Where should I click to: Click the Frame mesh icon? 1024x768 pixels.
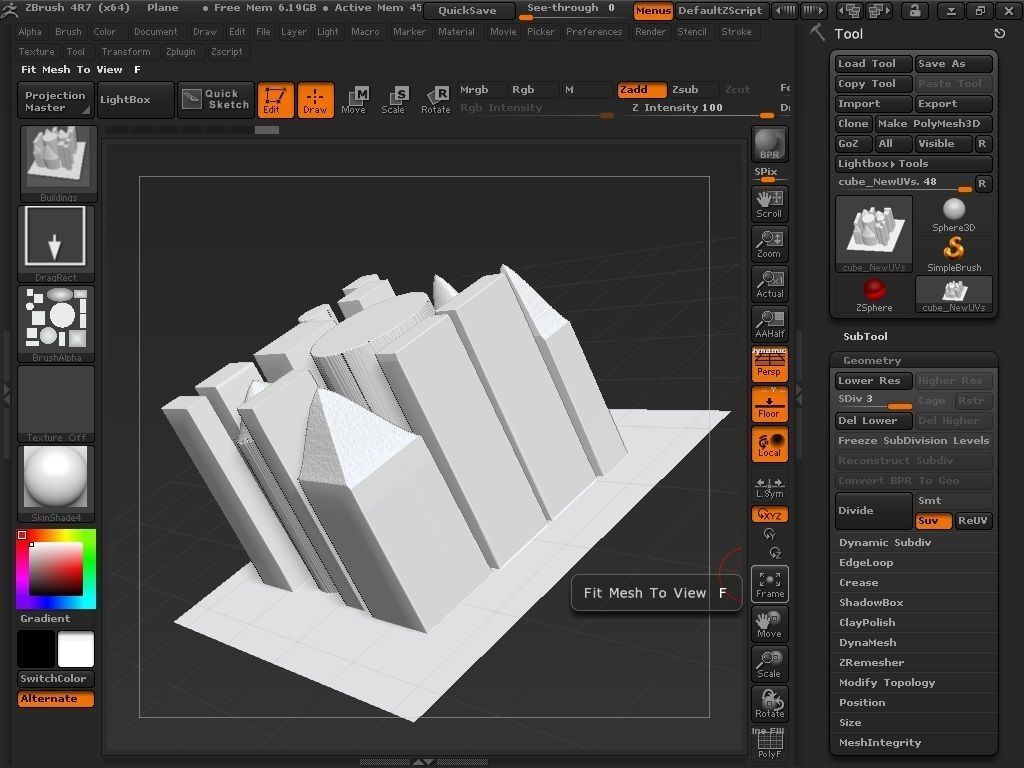(769, 584)
